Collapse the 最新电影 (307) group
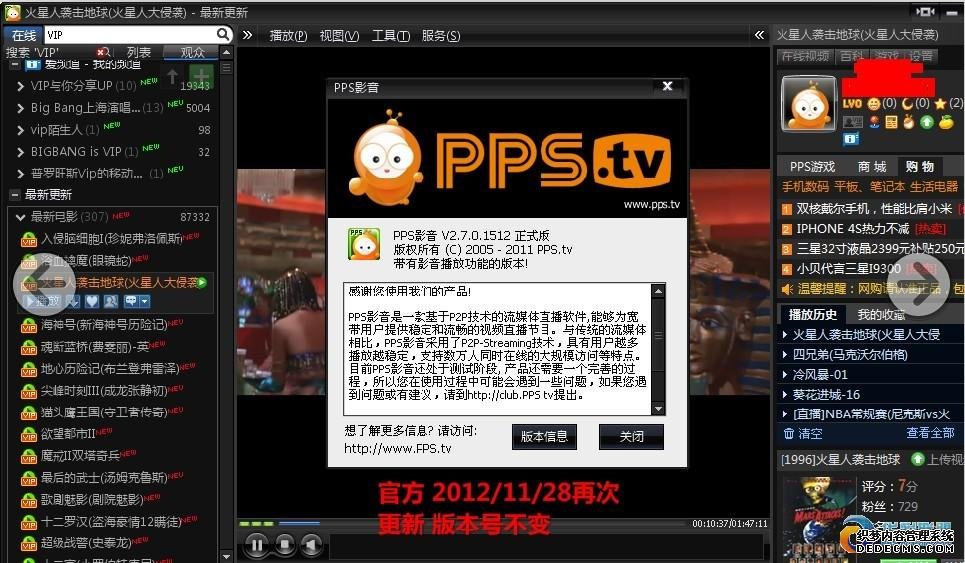 click(20, 217)
